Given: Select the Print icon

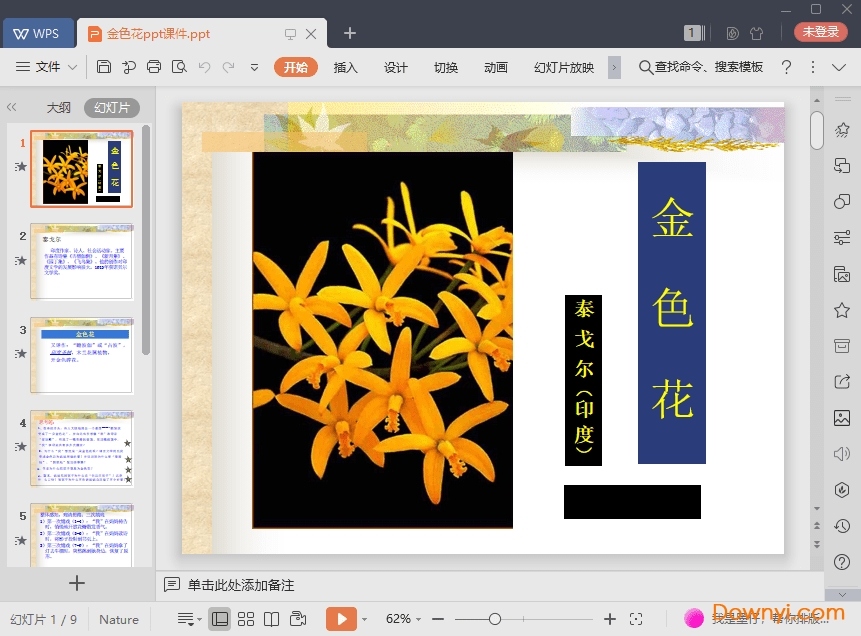Looking at the screenshot, I should [153, 67].
